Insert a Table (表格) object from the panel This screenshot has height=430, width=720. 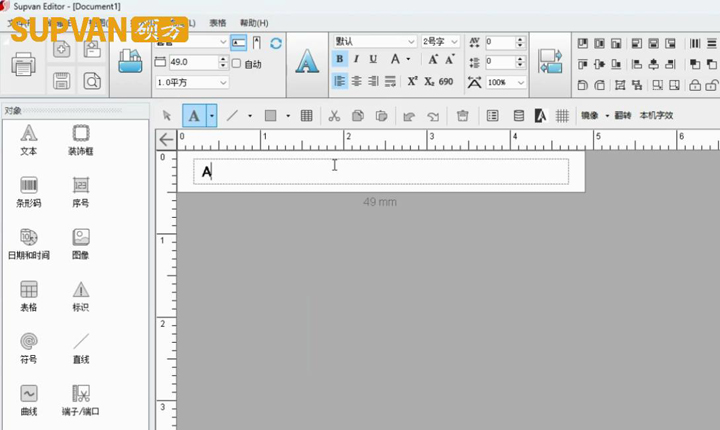coord(29,295)
